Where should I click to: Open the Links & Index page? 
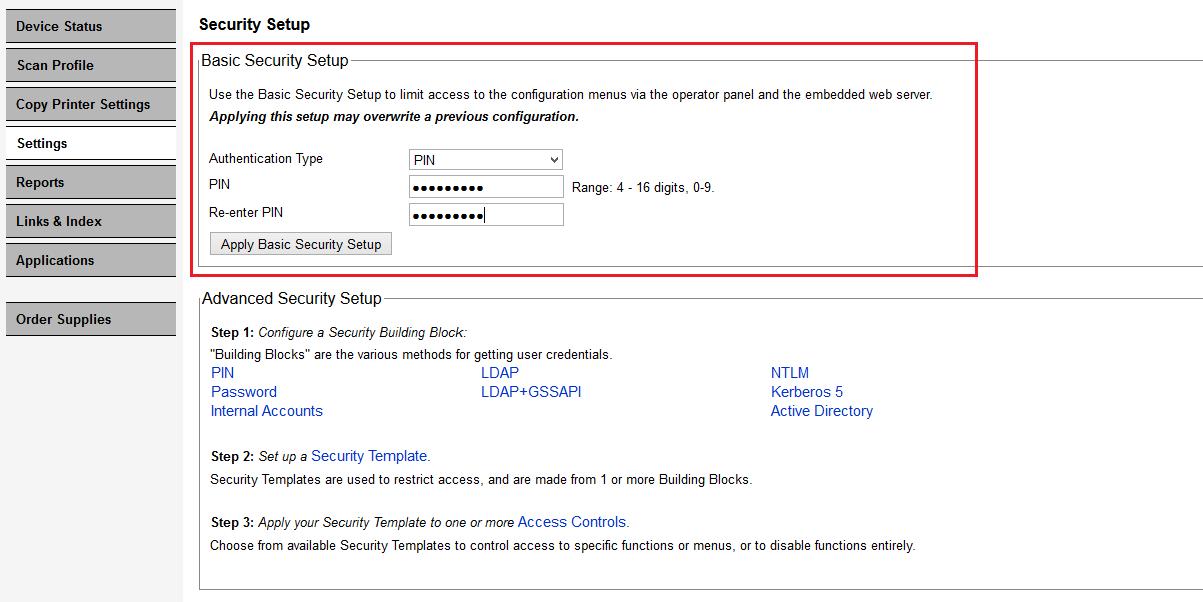coord(90,221)
